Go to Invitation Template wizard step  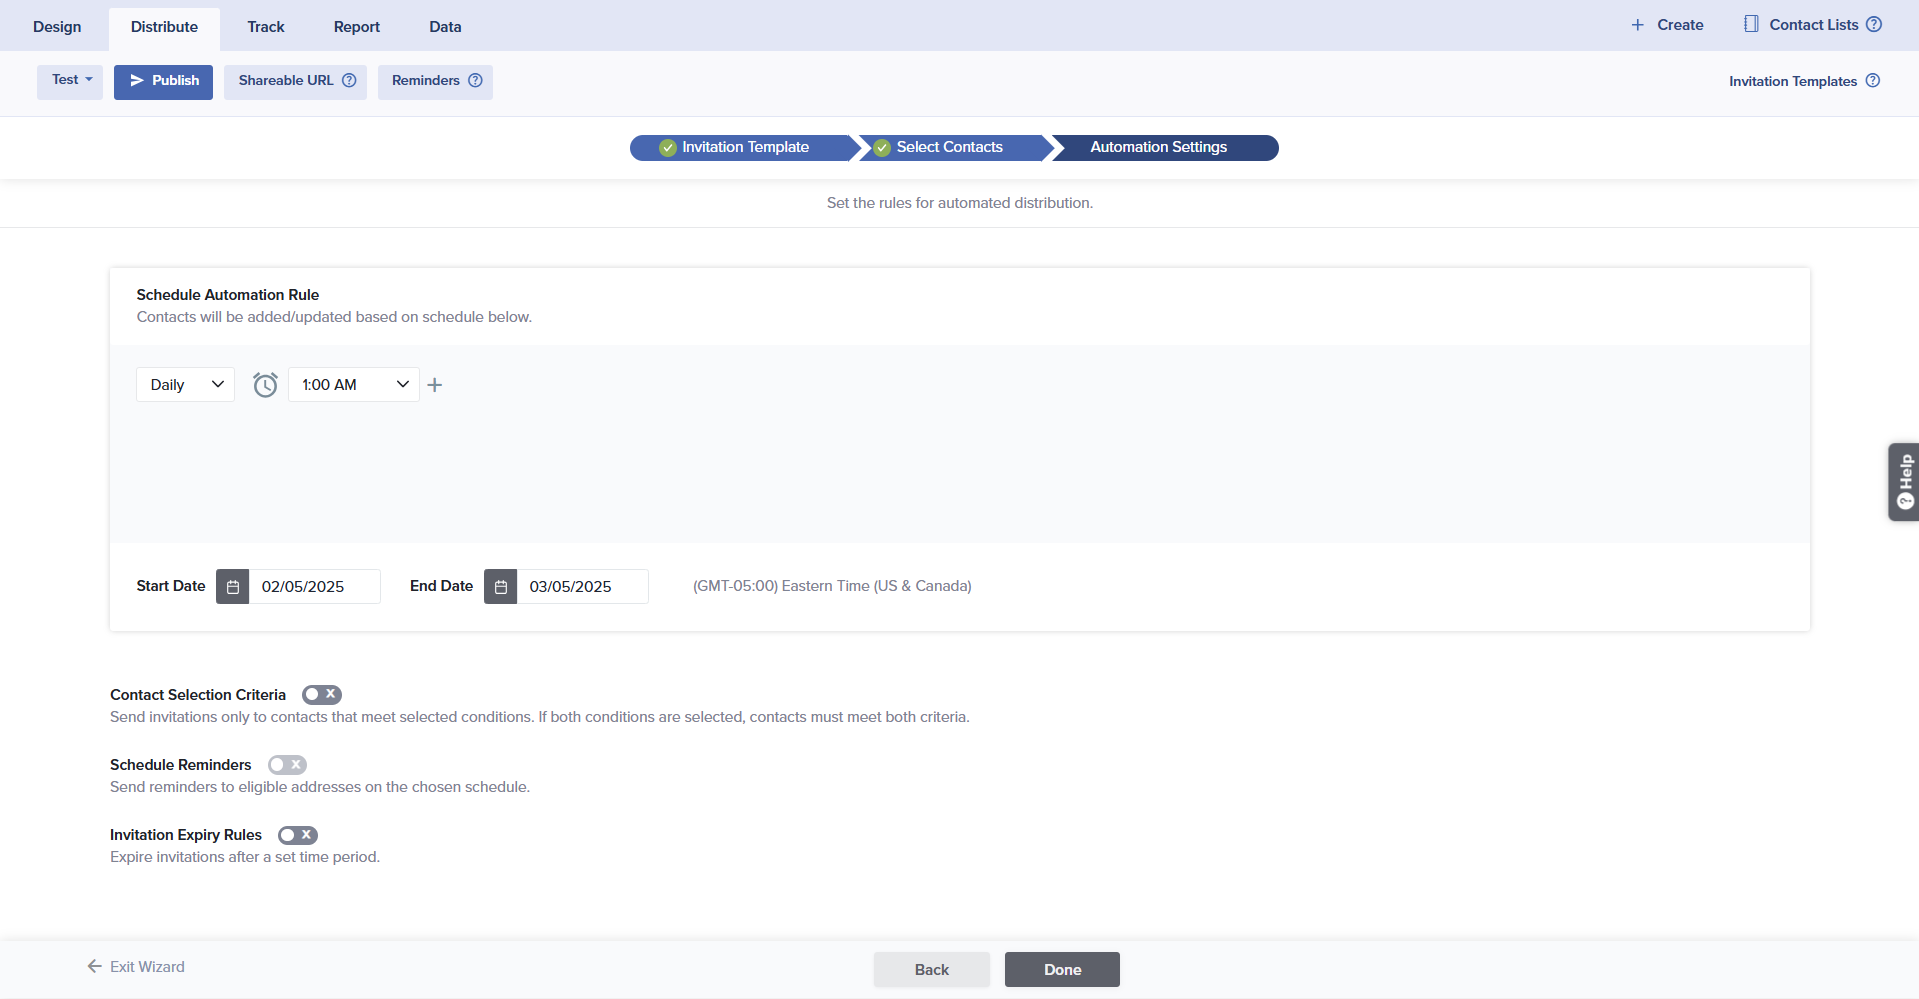[744, 148]
